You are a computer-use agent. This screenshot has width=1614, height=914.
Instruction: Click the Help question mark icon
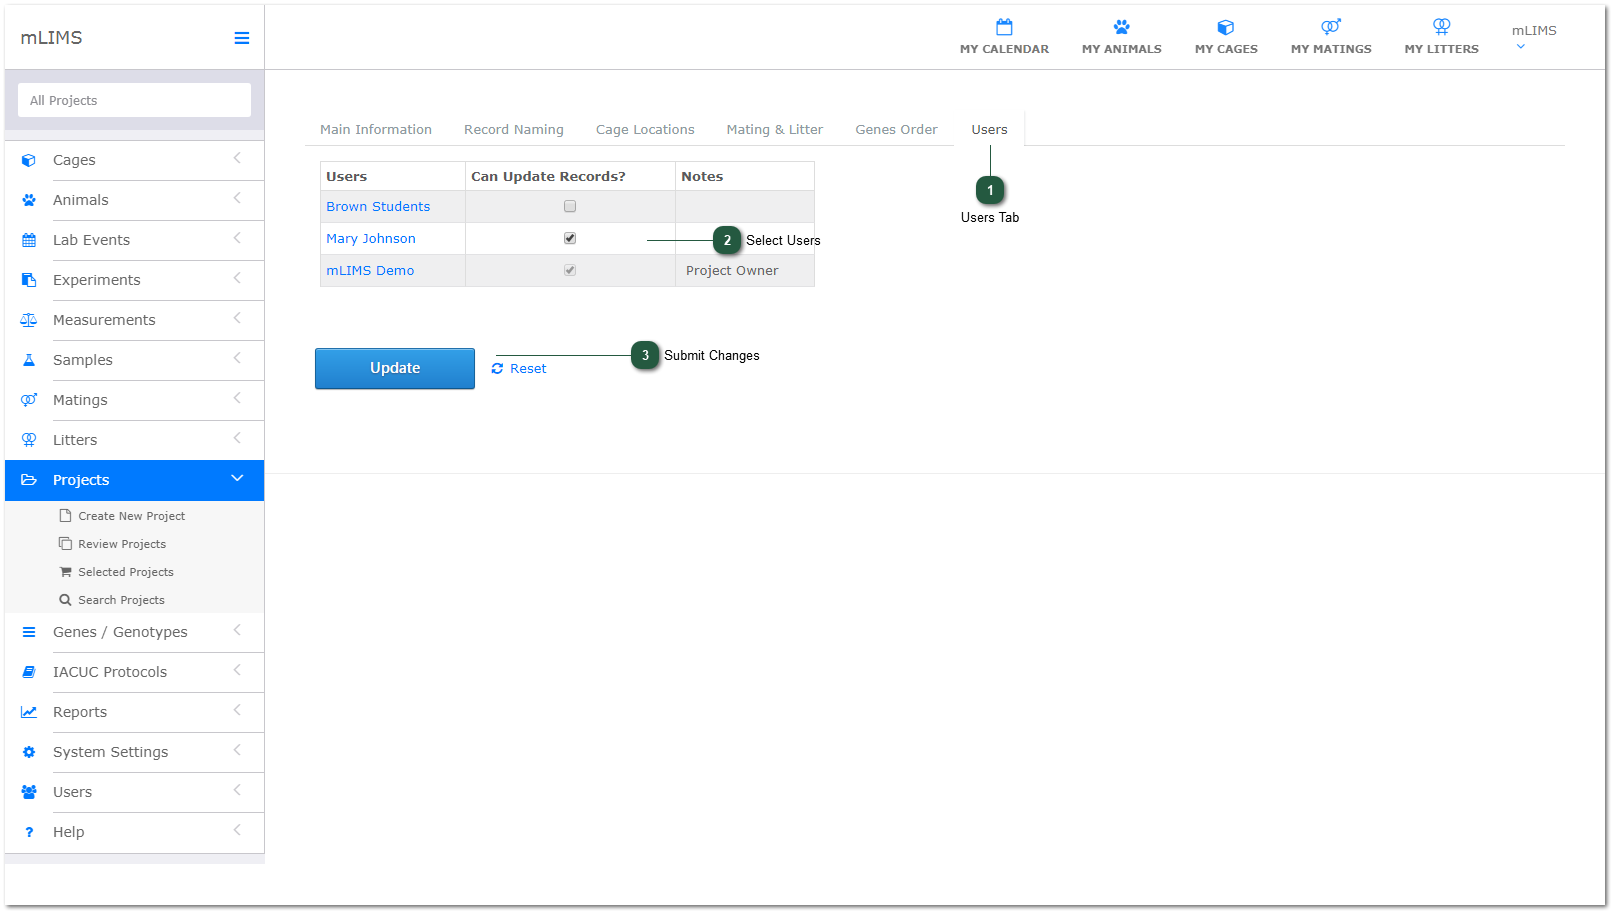point(29,832)
